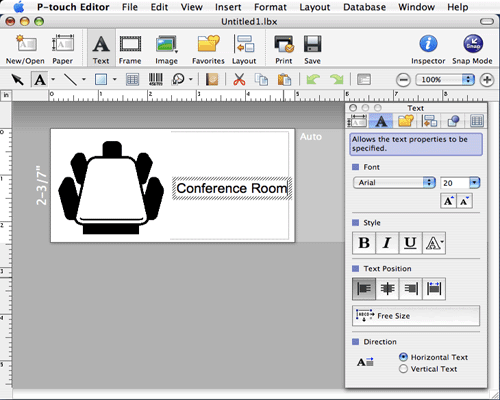500x400 pixels.
Task: Open the Insert menu
Action: point(228,7)
